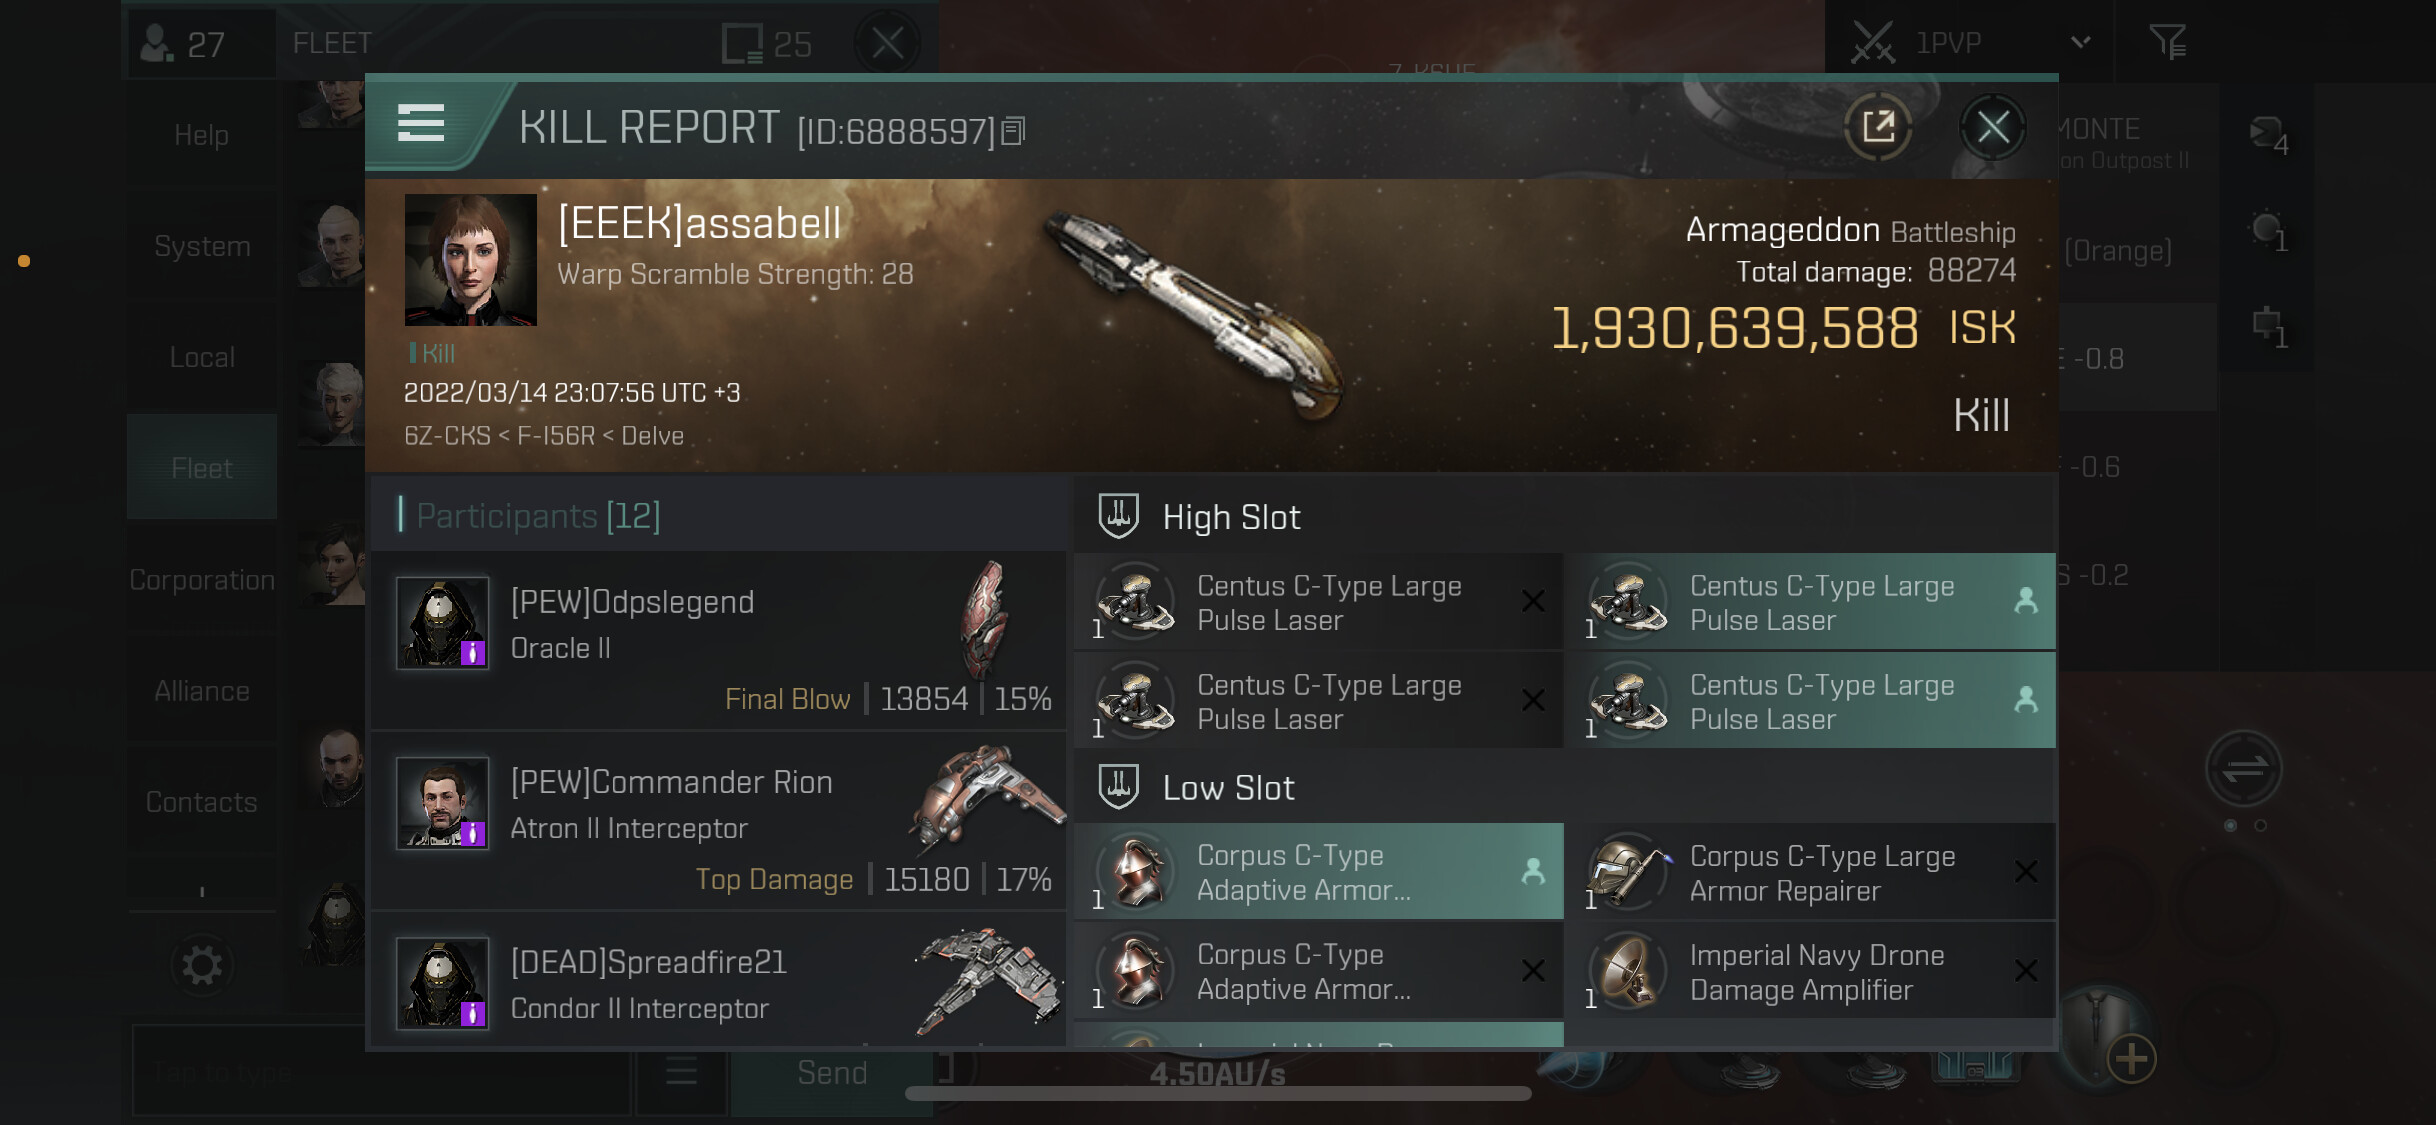View Odpslegend participant entry
The image size is (2436, 1125).
pyautogui.click(x=718, y=641)
